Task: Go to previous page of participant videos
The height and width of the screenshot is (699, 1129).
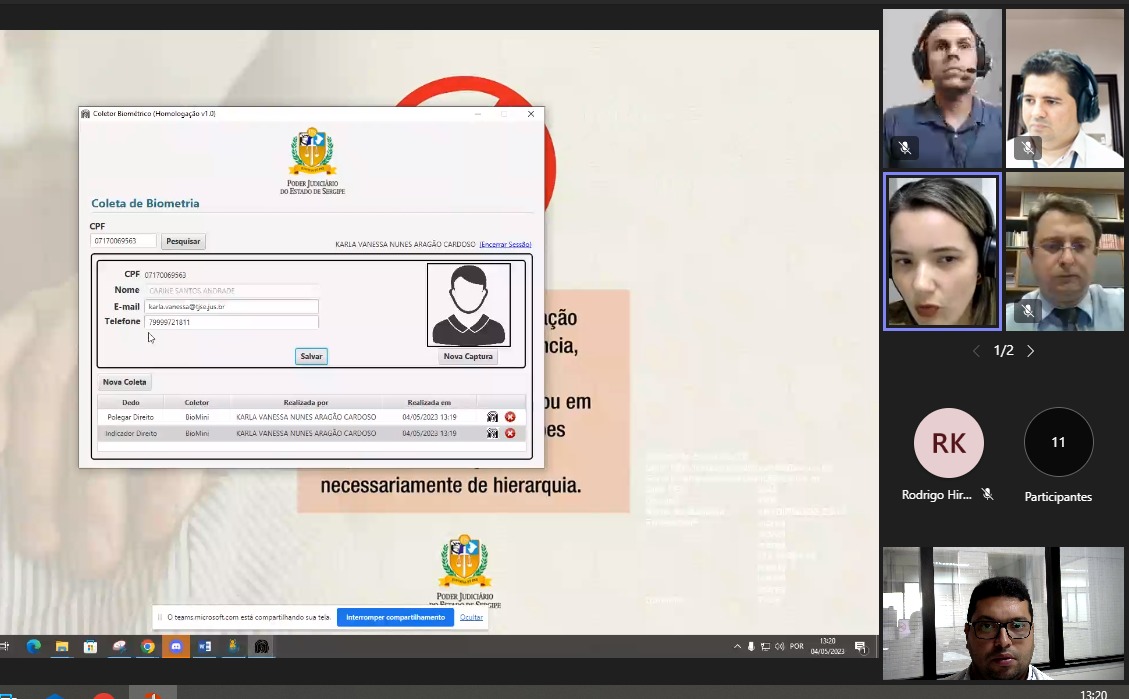Action: coord(977,351)
